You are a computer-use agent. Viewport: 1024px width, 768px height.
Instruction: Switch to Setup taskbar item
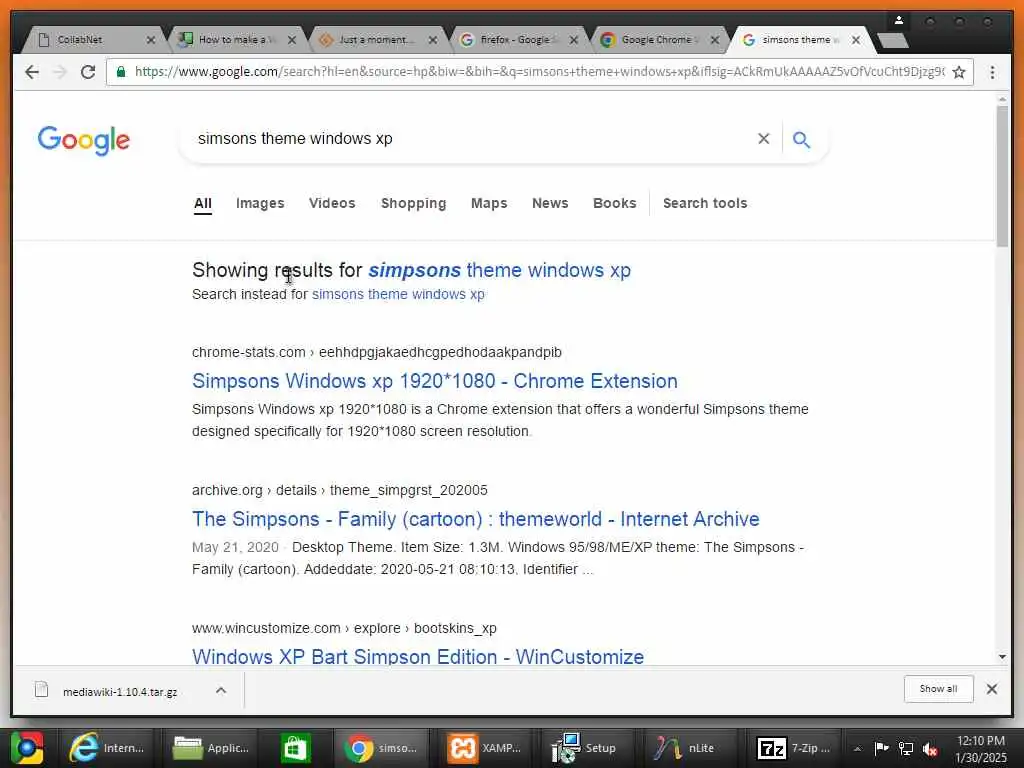[x=585, y=748]
